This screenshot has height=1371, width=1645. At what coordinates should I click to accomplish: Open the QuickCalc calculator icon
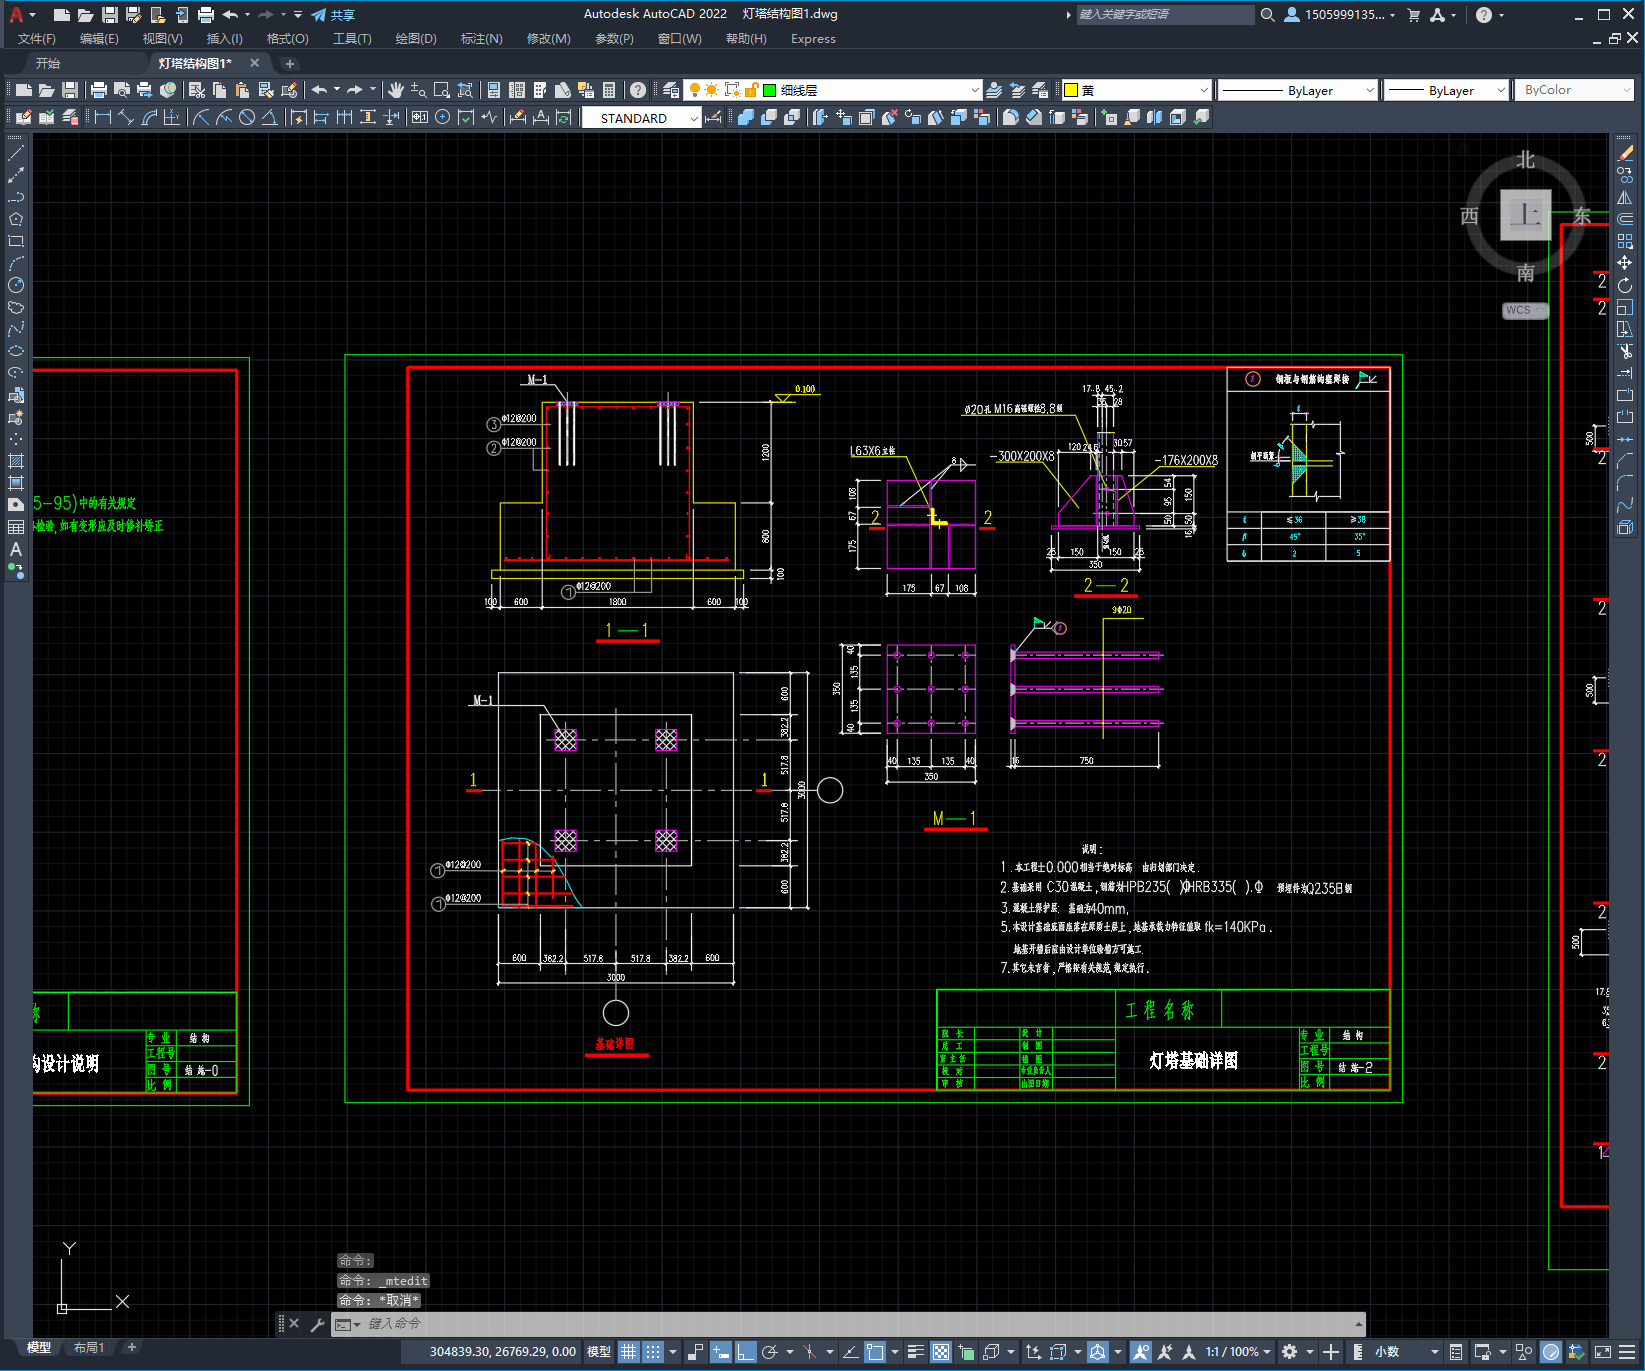[x=609, y=90]
